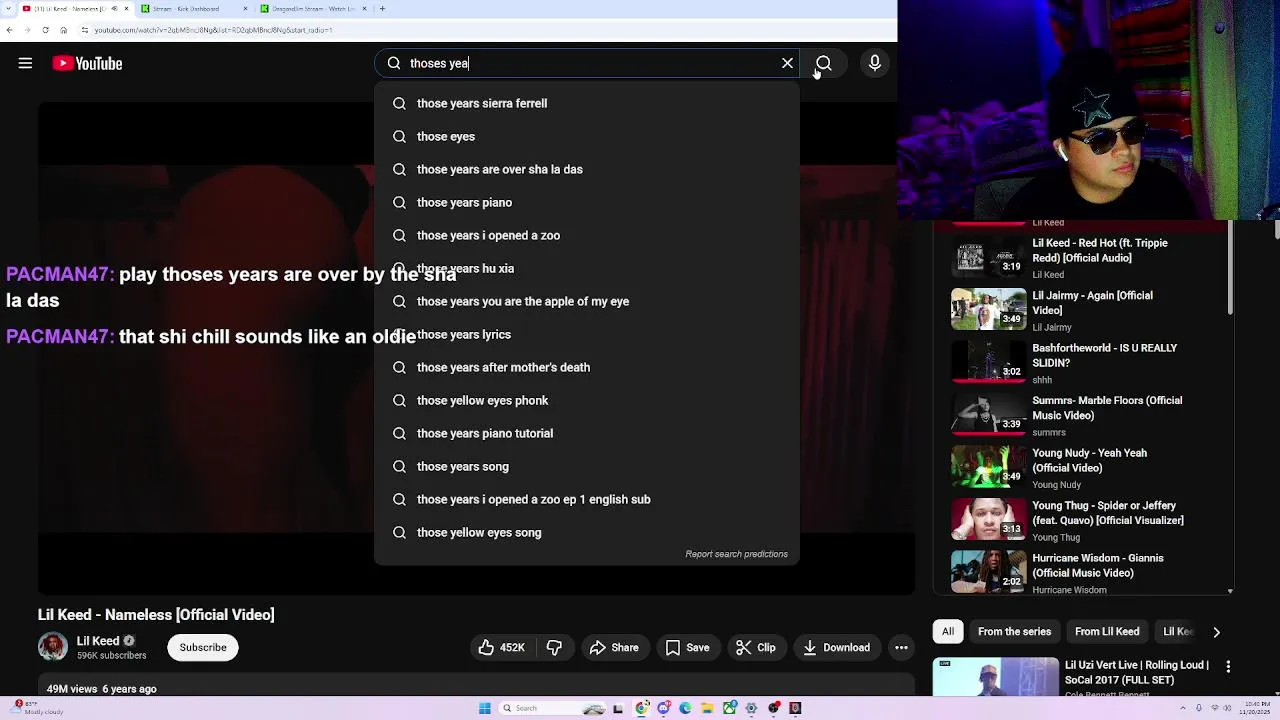The width and height of the screenshot is (1280, 720).
Task: Reload the page
Action: coord(45,30)
